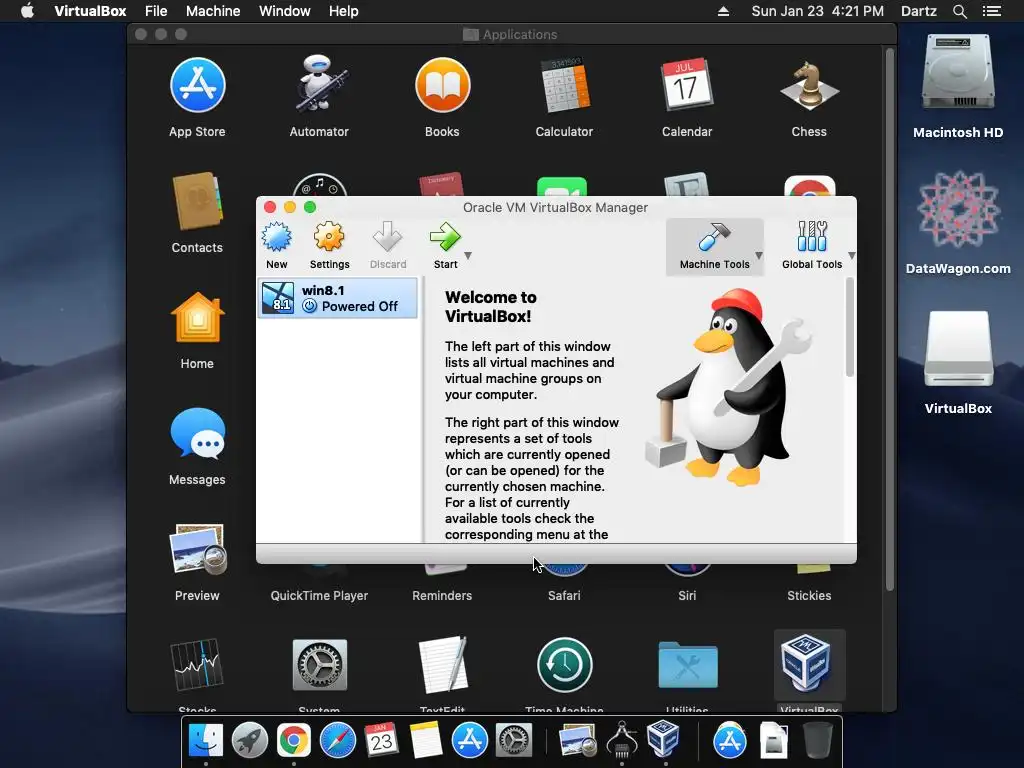1024x768 pixels.
Task: Click the Siri label in Applications
Action: point(687,596)
